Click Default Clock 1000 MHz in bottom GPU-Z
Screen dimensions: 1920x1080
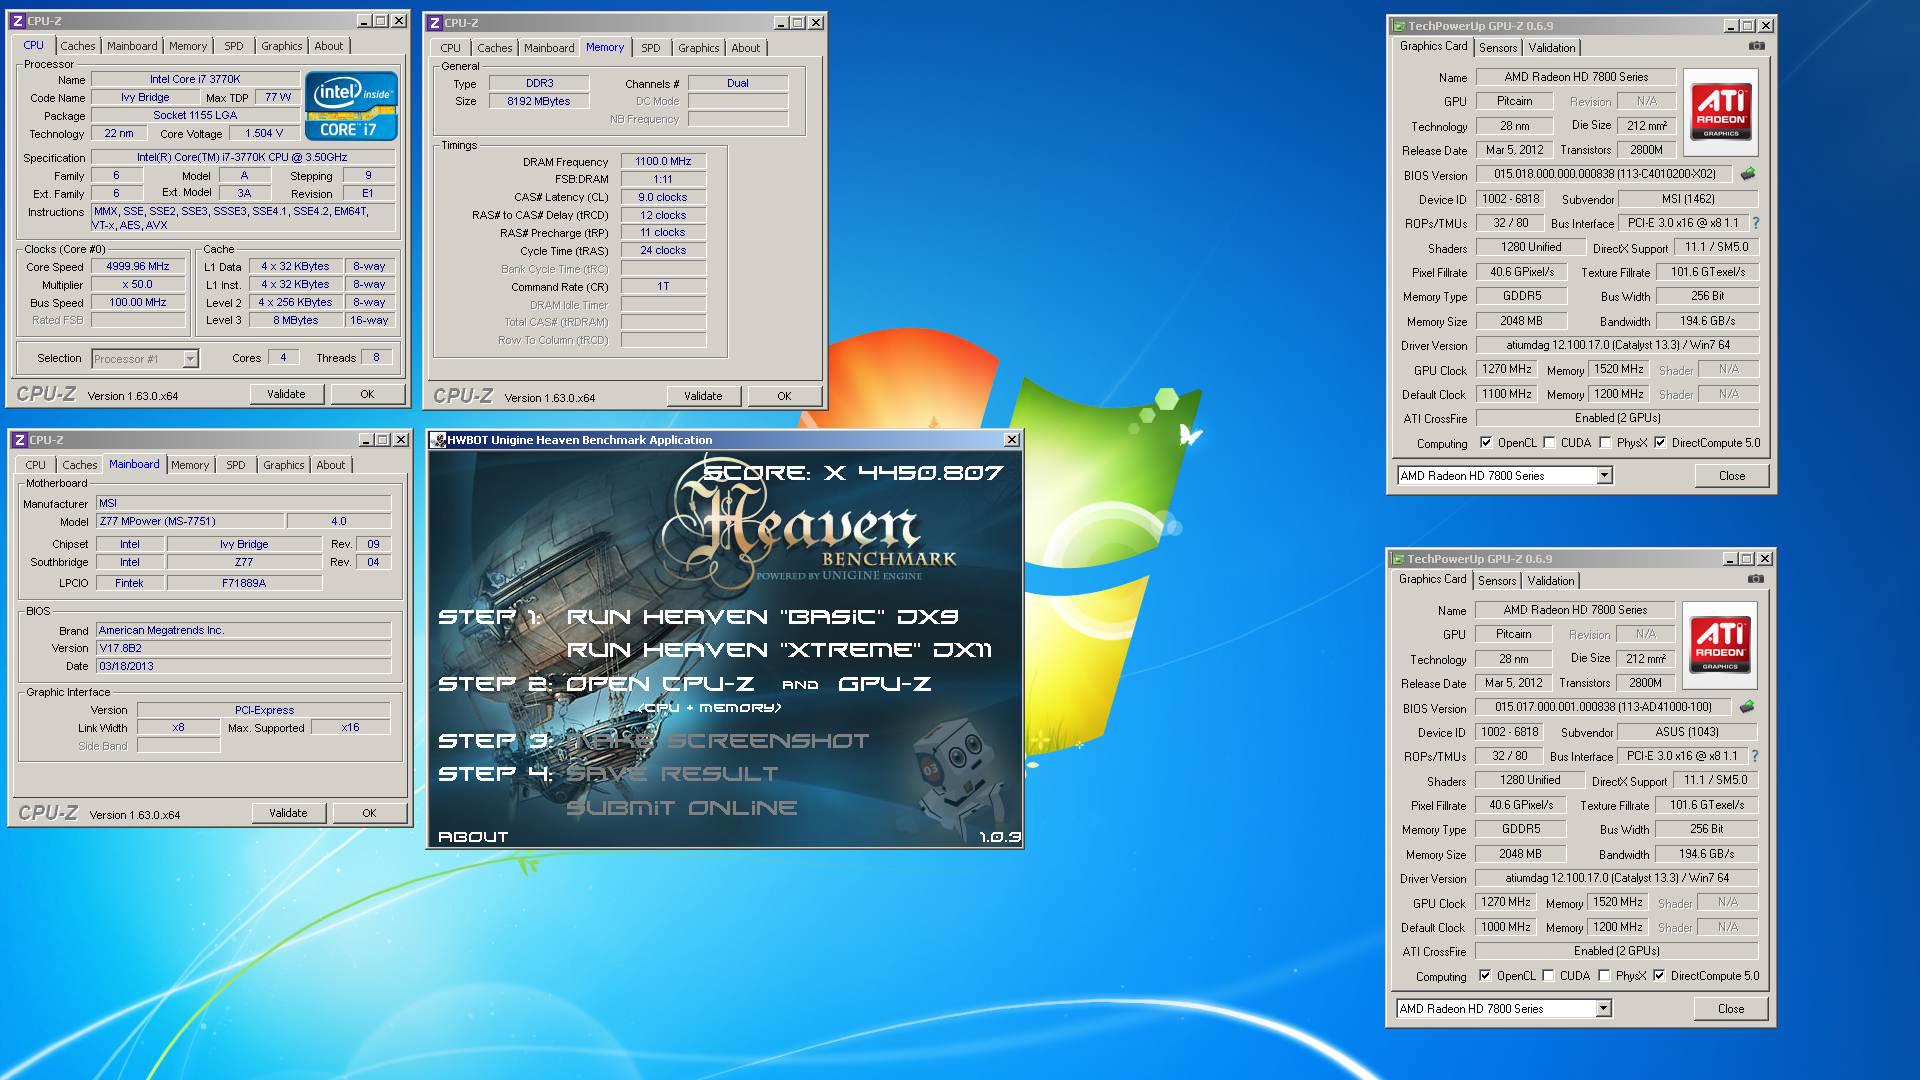coord(1506,927)
